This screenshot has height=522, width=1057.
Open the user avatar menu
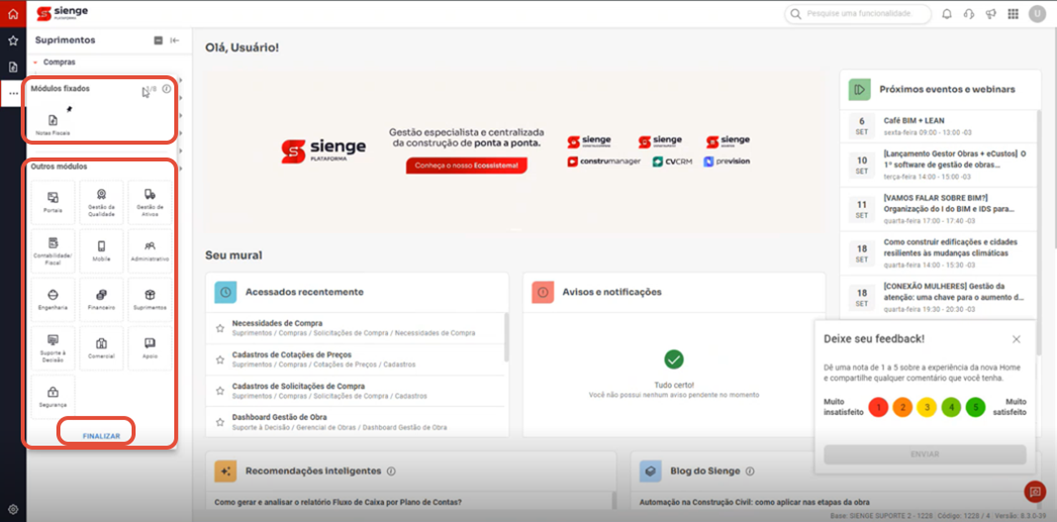point(1037,14)
